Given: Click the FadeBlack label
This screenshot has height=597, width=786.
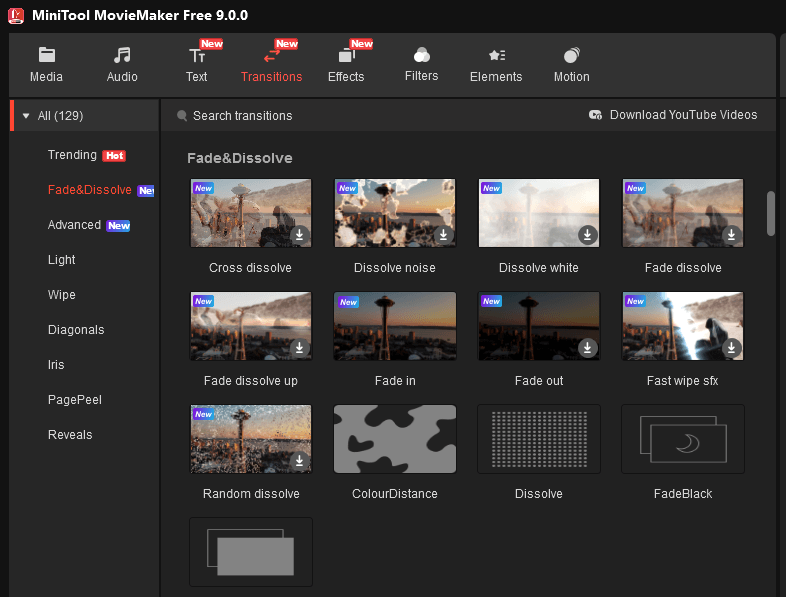Looking at the screenshot, I should pyautogui.click(x=683, y=494).
